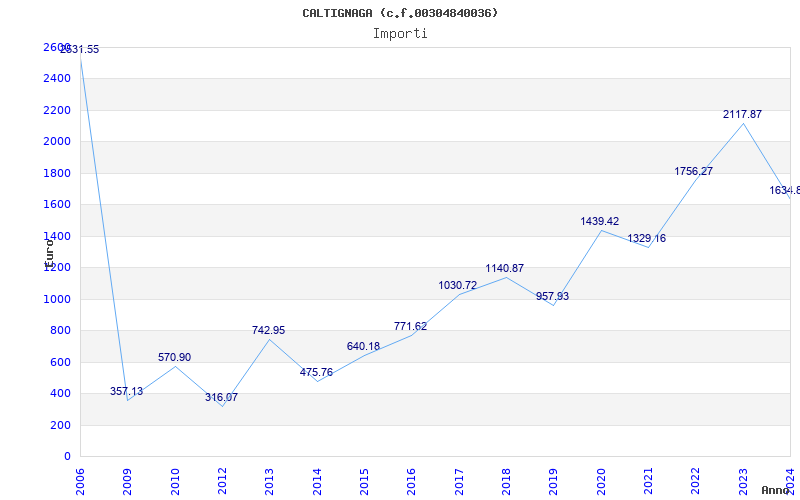The image size is (800, 500).
Task: Click the x-axis year 2017
Action: point(459,482)
